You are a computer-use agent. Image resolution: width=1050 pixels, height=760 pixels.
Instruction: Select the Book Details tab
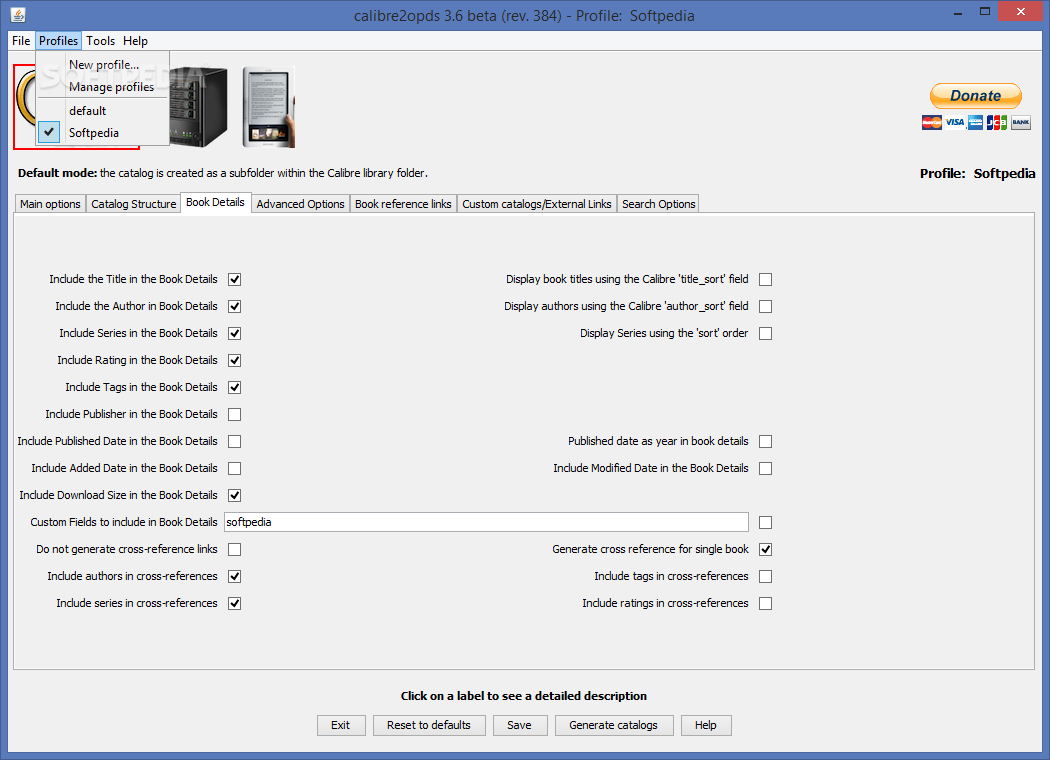[x=215, y=202]
